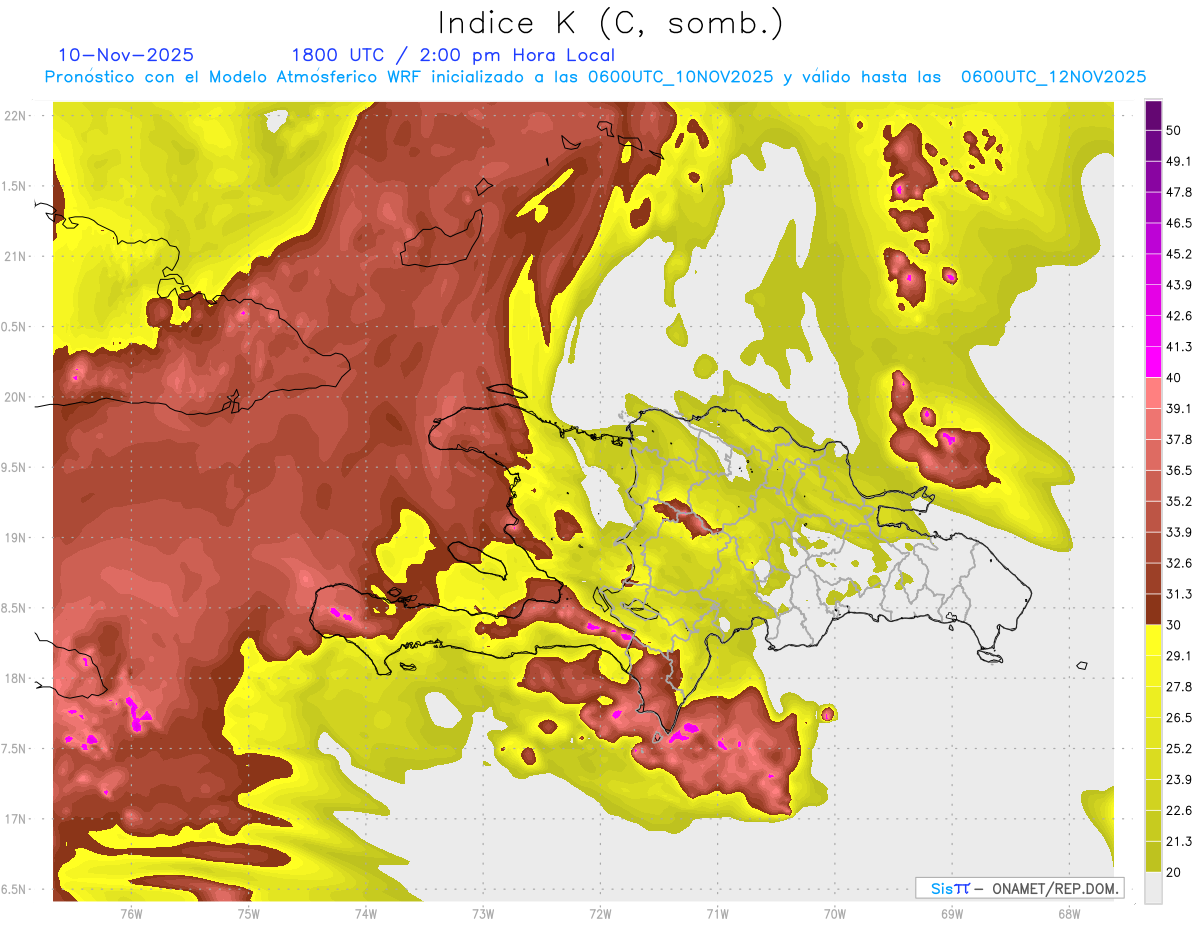The width and height of the screenshot is (1200, 927).
Task: Pick the dark purple swatch above 50
Action: point(1153,115)
